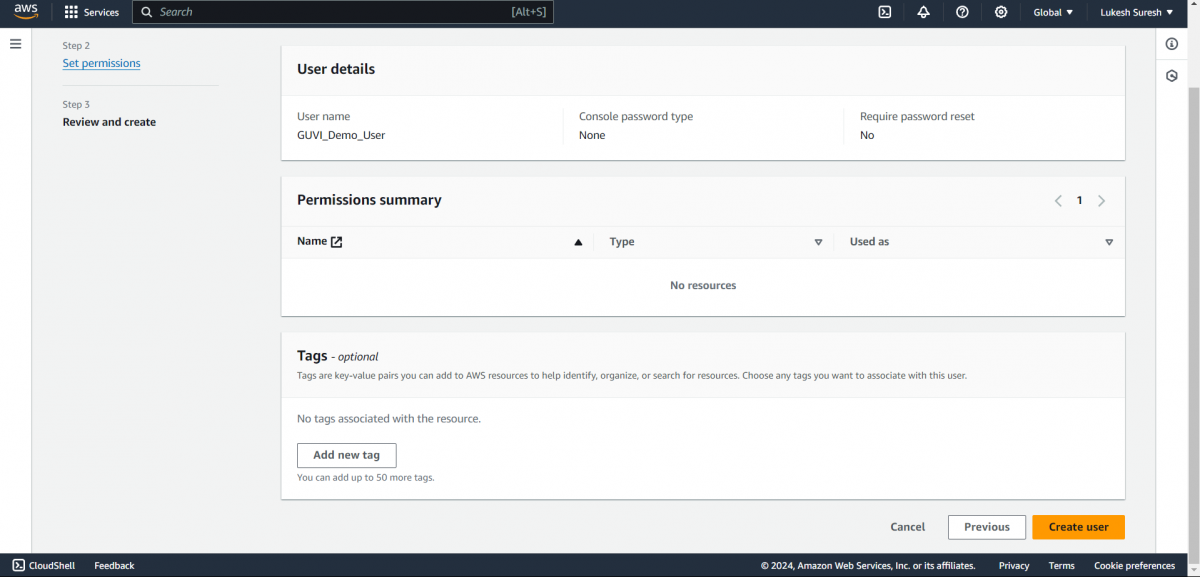Click CloudShell in the bottom status bar
The image size is (1200, 577).
pyautogui.click(x=43, y=565)
